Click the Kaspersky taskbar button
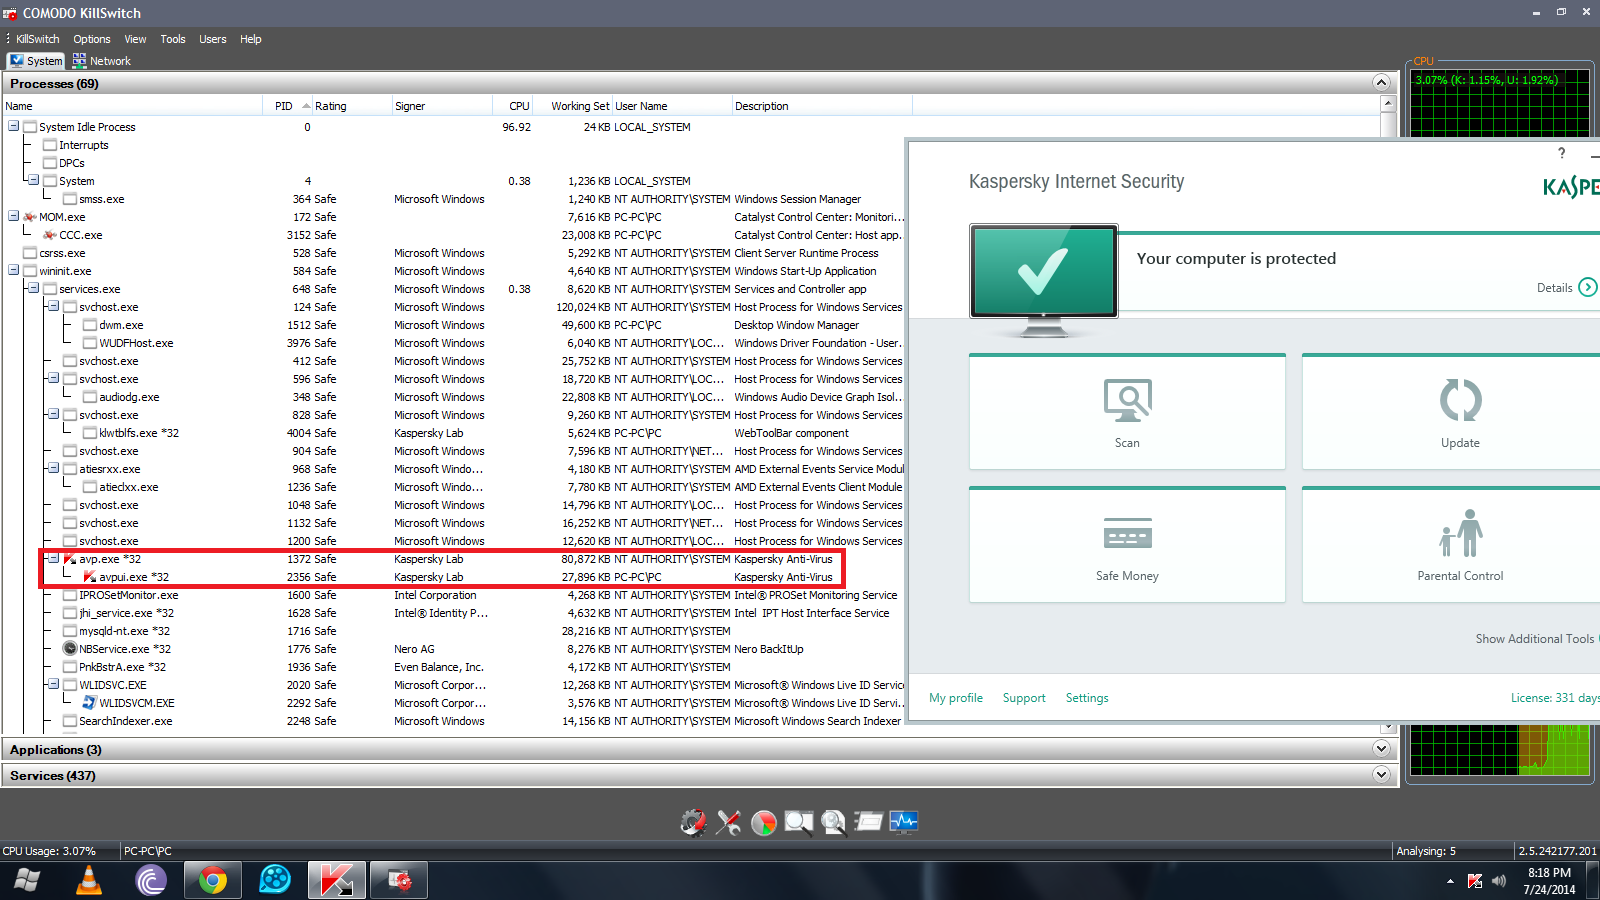The width and height of the screenshot is (1600, 900). [x=336, y=880]
